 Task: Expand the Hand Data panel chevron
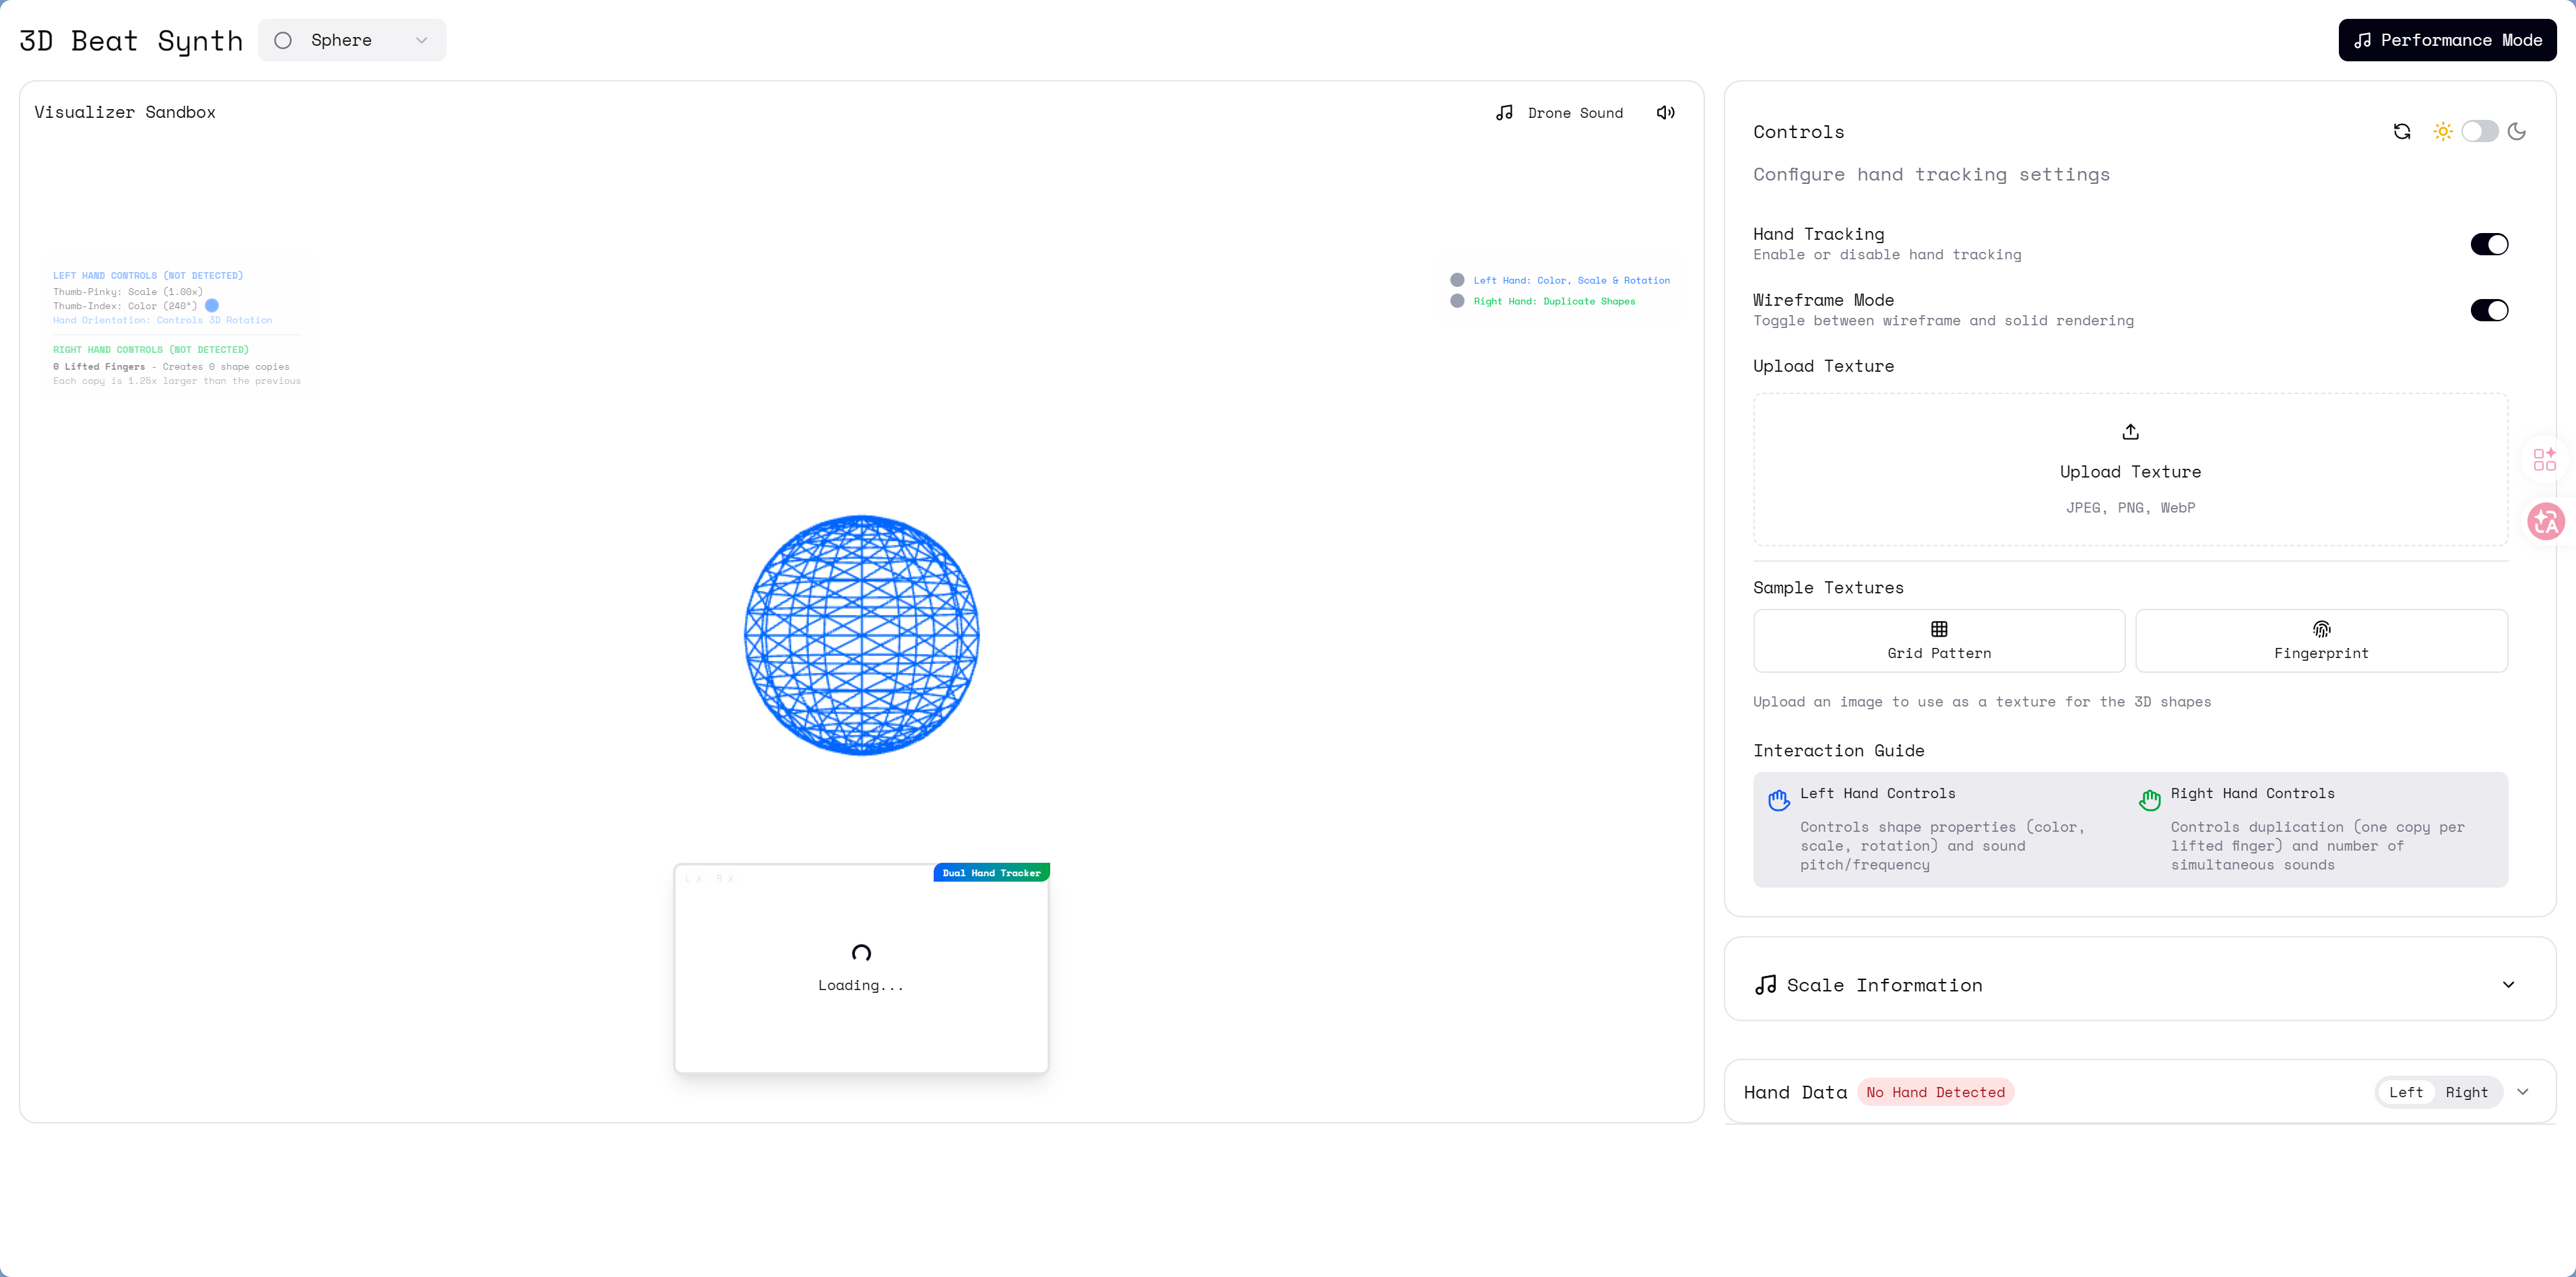pyautogui.click(x=2522, y=1092)
